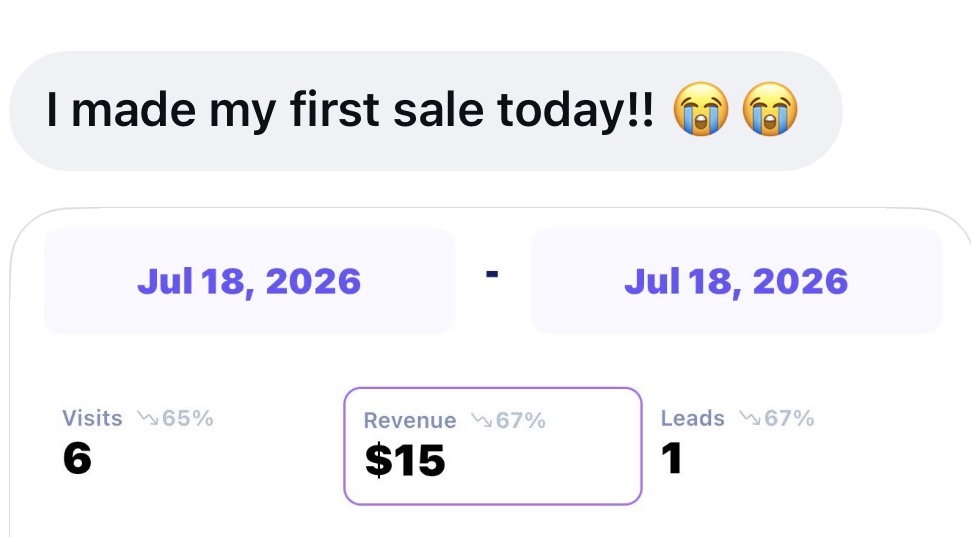The width and height of the screenshot is (971, 537).
Task: Open the start date Jul 18, 2026 picker
Action: [249, 281]
